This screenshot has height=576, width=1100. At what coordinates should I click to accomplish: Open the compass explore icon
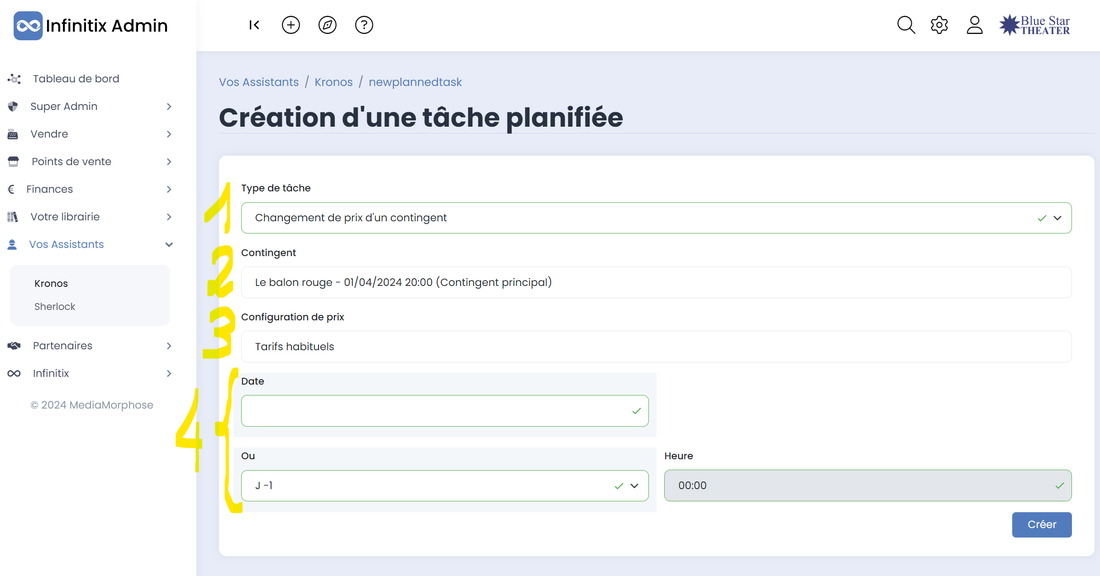click(x=327, y=25)
